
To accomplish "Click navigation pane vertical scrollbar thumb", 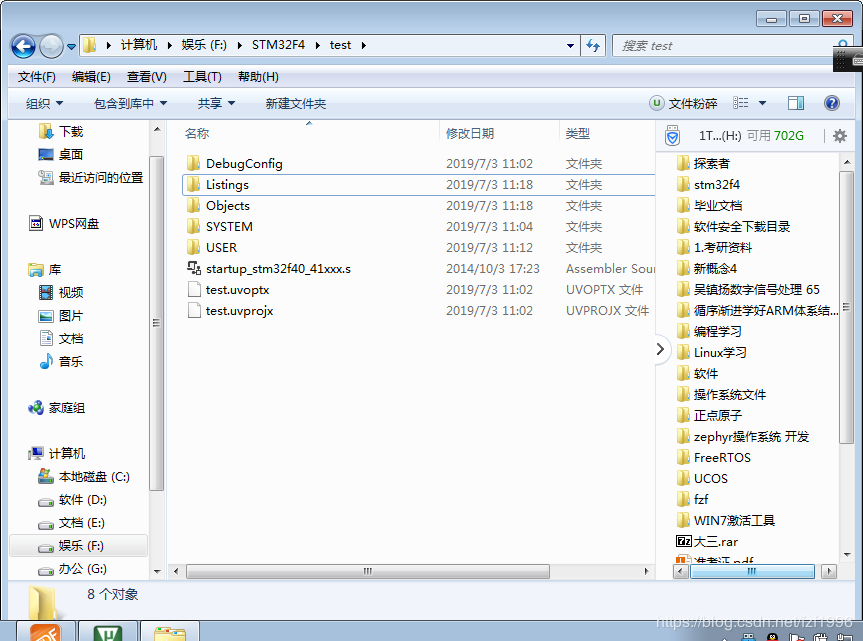I will click(156, 323).
